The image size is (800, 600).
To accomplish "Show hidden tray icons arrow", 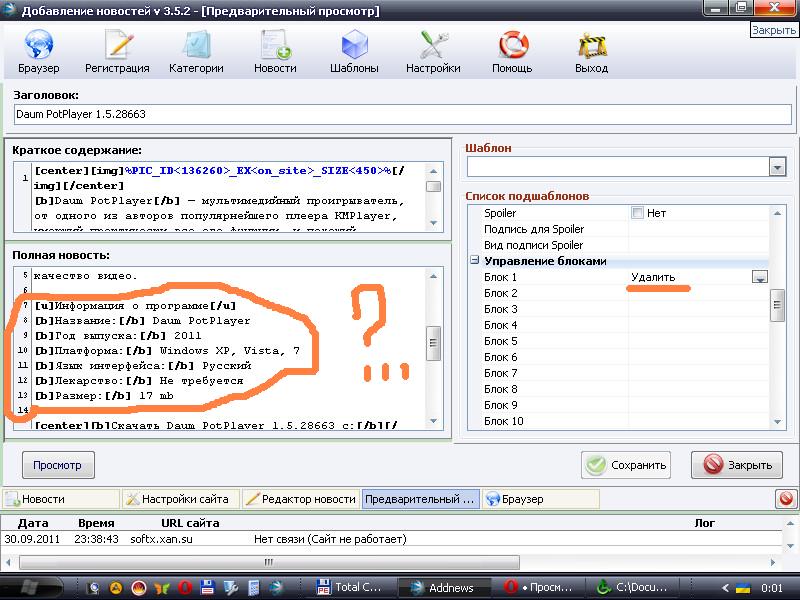I will (725, 588).
